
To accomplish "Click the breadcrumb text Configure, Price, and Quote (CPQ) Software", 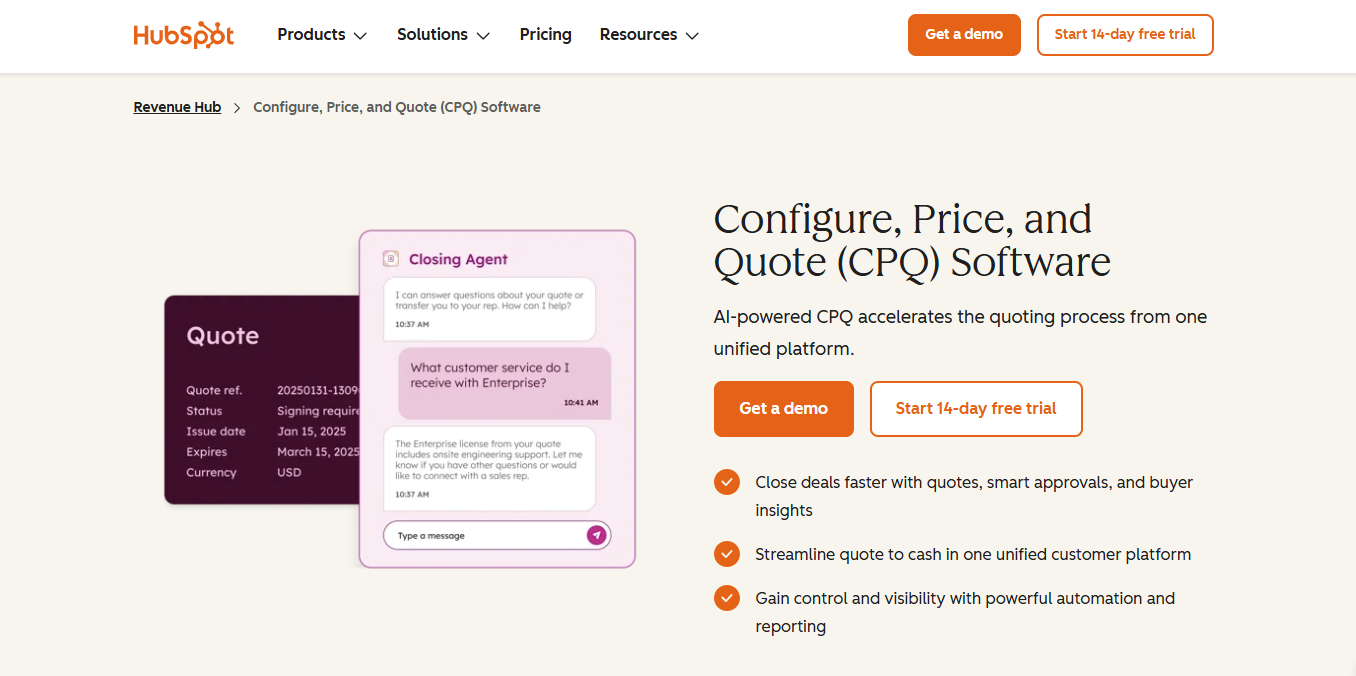I will point(397,107).
